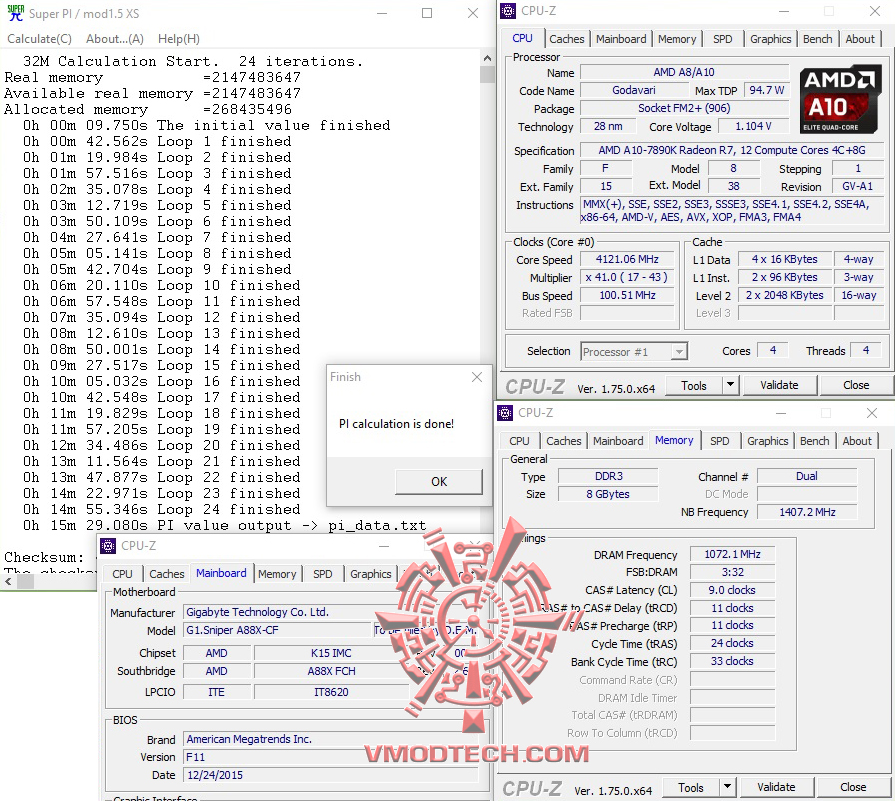Select SPD tab in CPU-Z Memory window
895x801 pixels.
720,441
